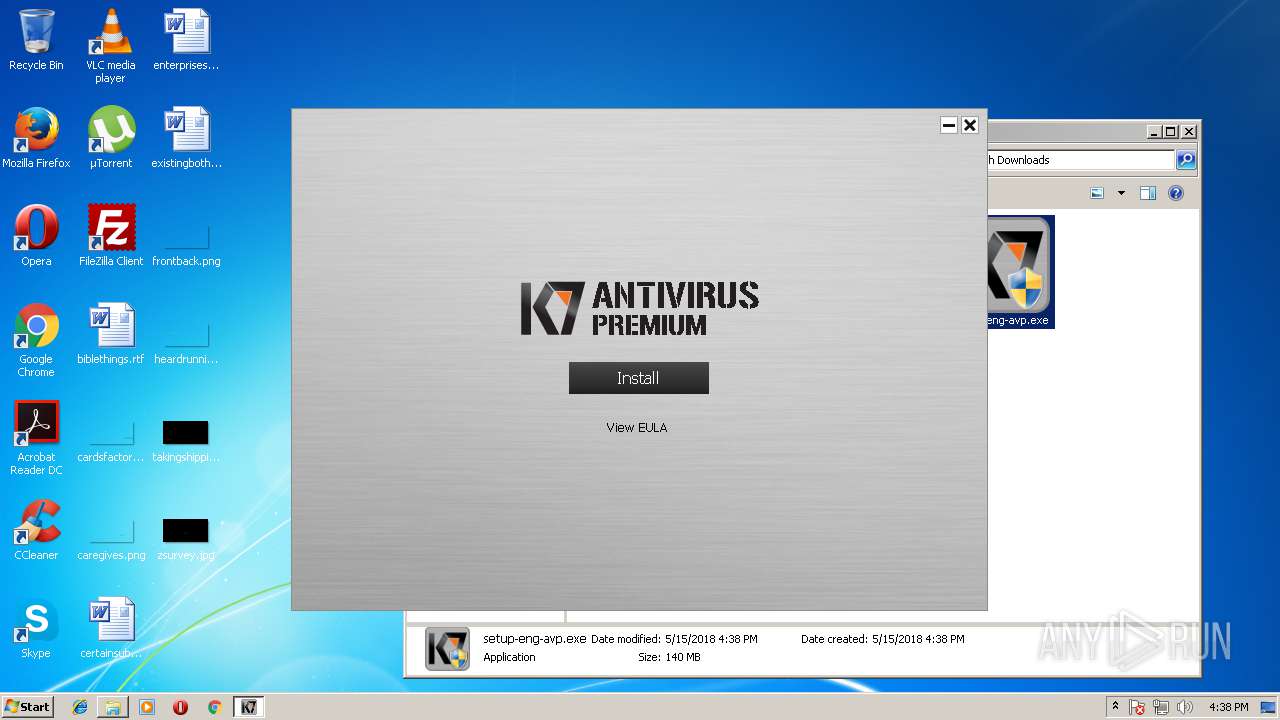Select setup-eng-avp.exe in Explorer window
1280x720 pixels.
(1020, 272)
